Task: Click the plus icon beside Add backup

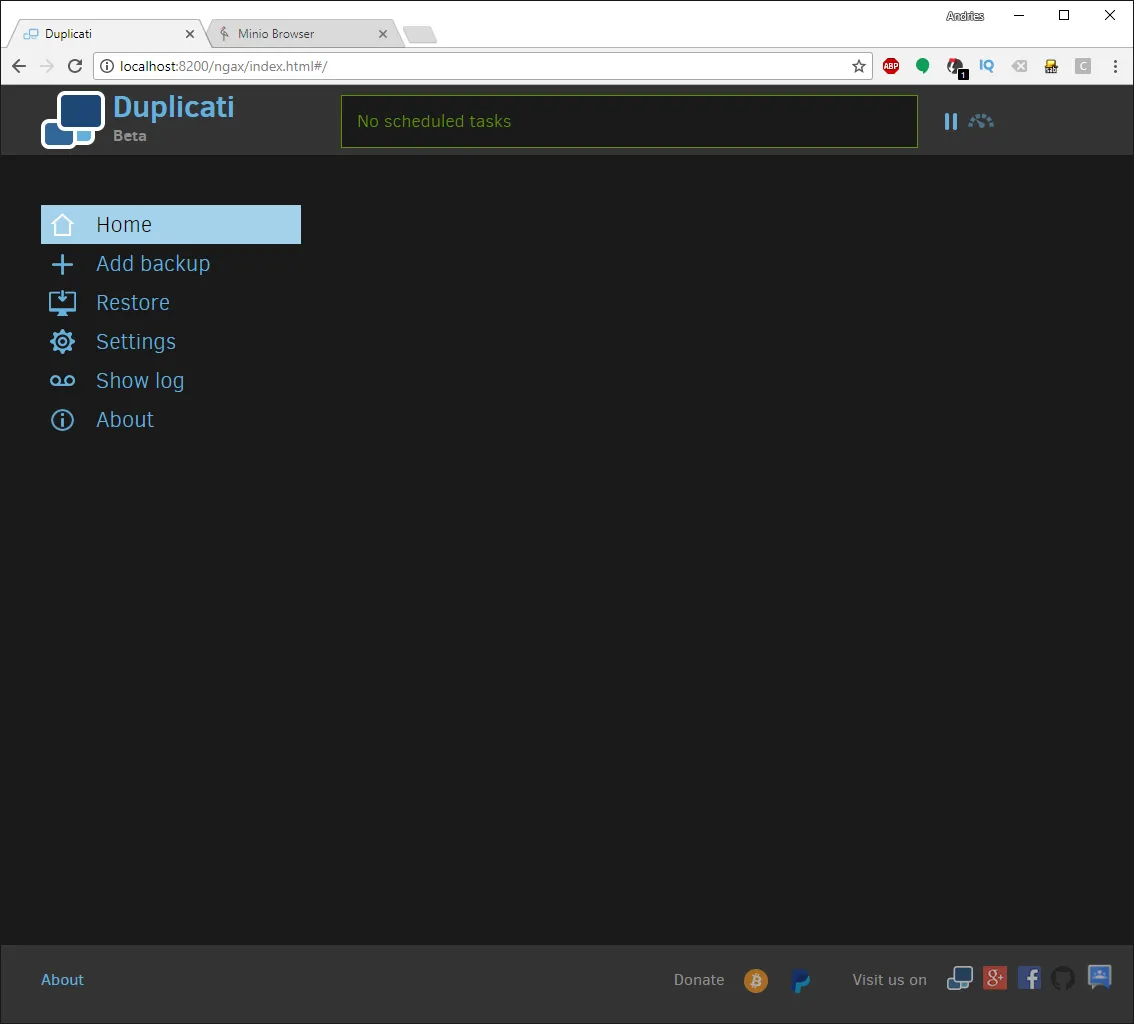Action: point(62,264)
